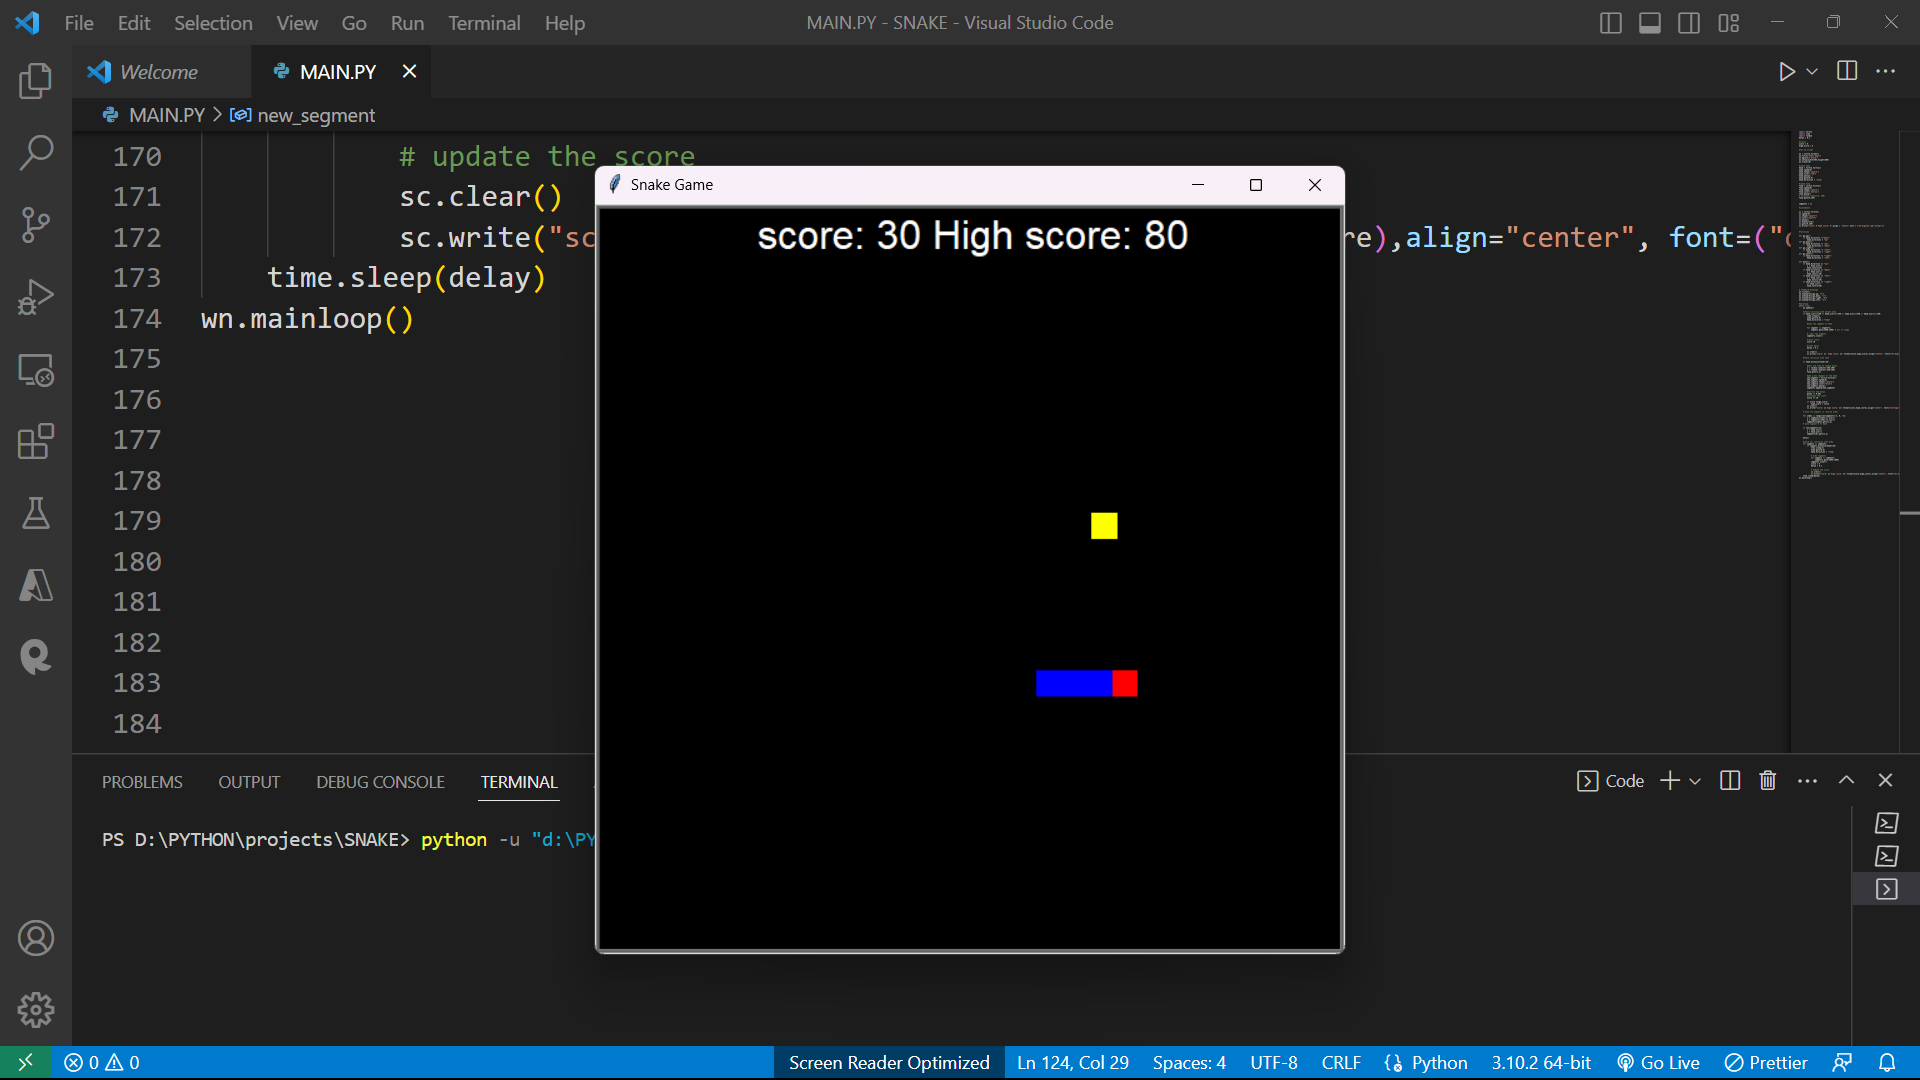Open the Manage gear settings
This screenshot has height=1080, width=1920.
coord(36,1010)
